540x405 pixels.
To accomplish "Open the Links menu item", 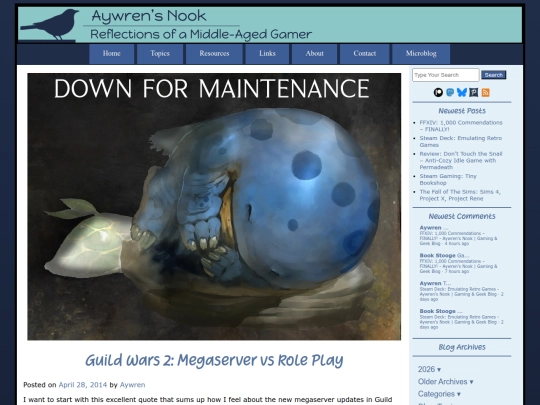I will tap(267, 54).
